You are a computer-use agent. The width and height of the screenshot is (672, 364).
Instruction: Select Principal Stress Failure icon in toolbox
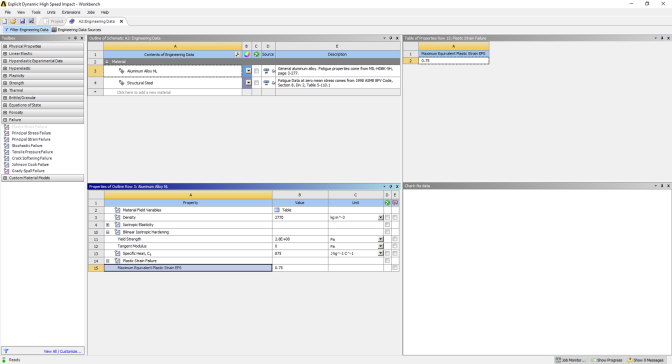(6, 133)
